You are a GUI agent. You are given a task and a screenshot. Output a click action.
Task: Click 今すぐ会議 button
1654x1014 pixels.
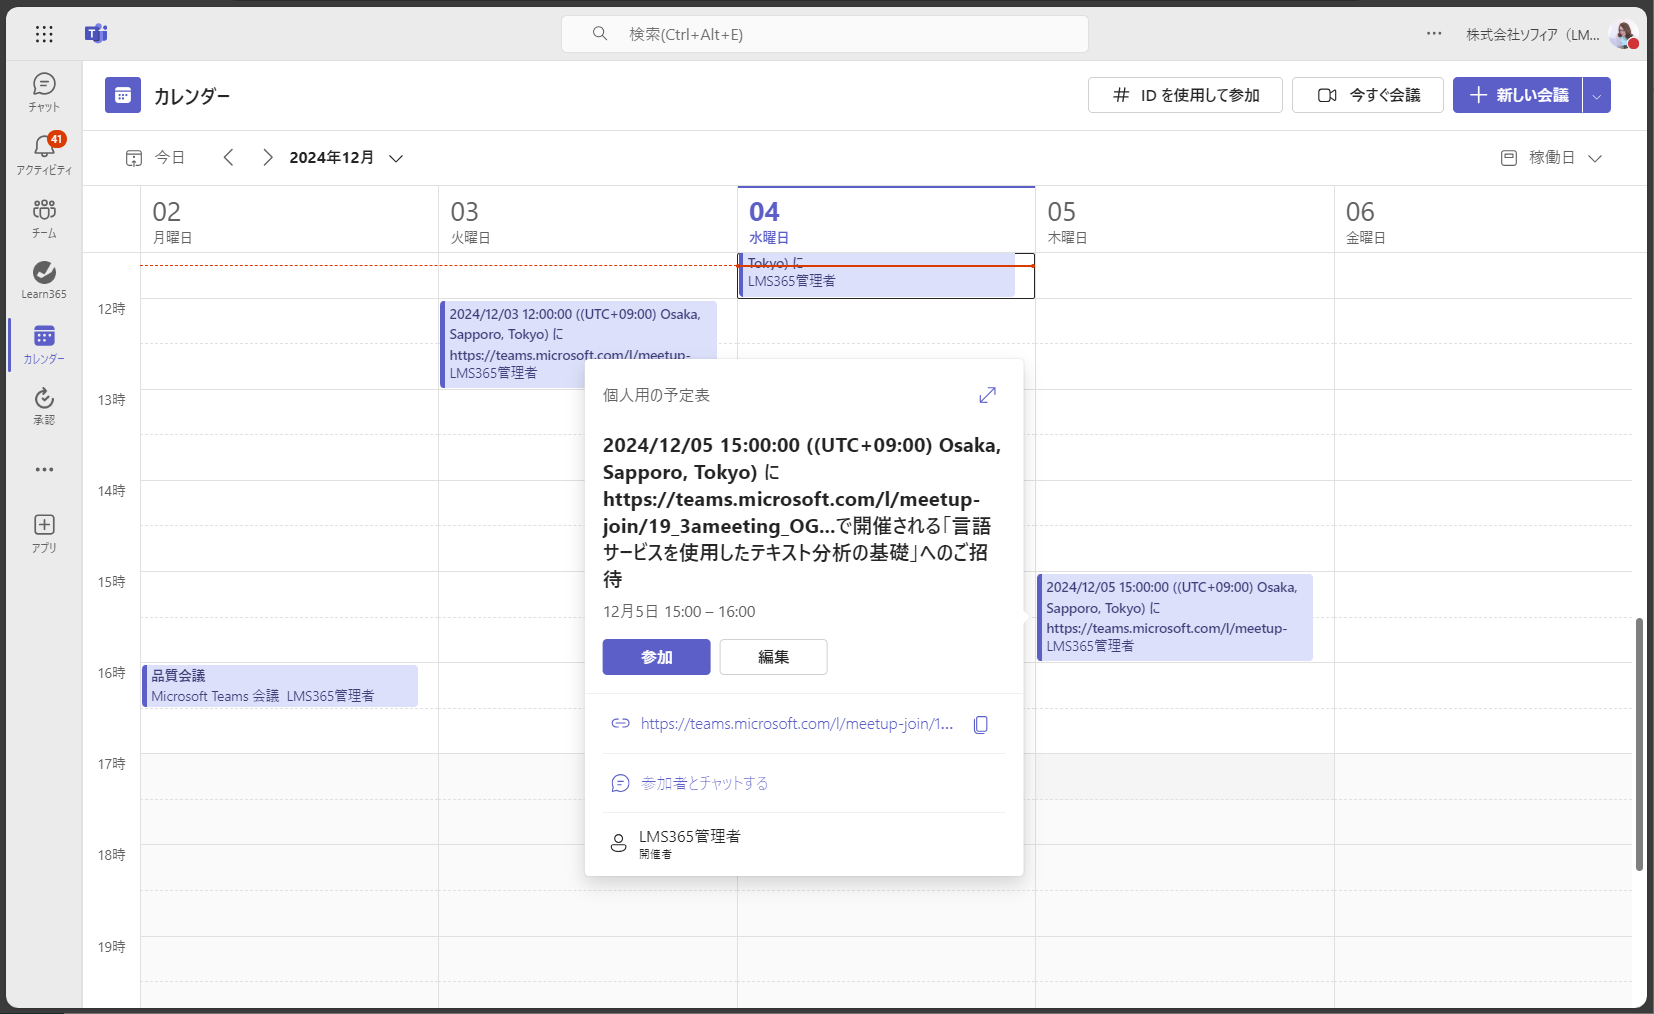[1368, 95]
